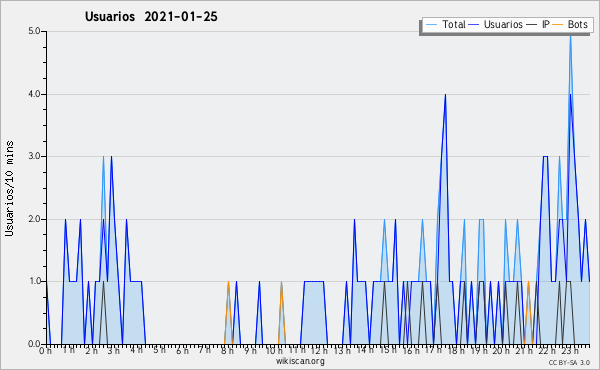Click the Bots legend entry
The width and height of the screenshot is (600, 370).
click(x=570, y=24)
